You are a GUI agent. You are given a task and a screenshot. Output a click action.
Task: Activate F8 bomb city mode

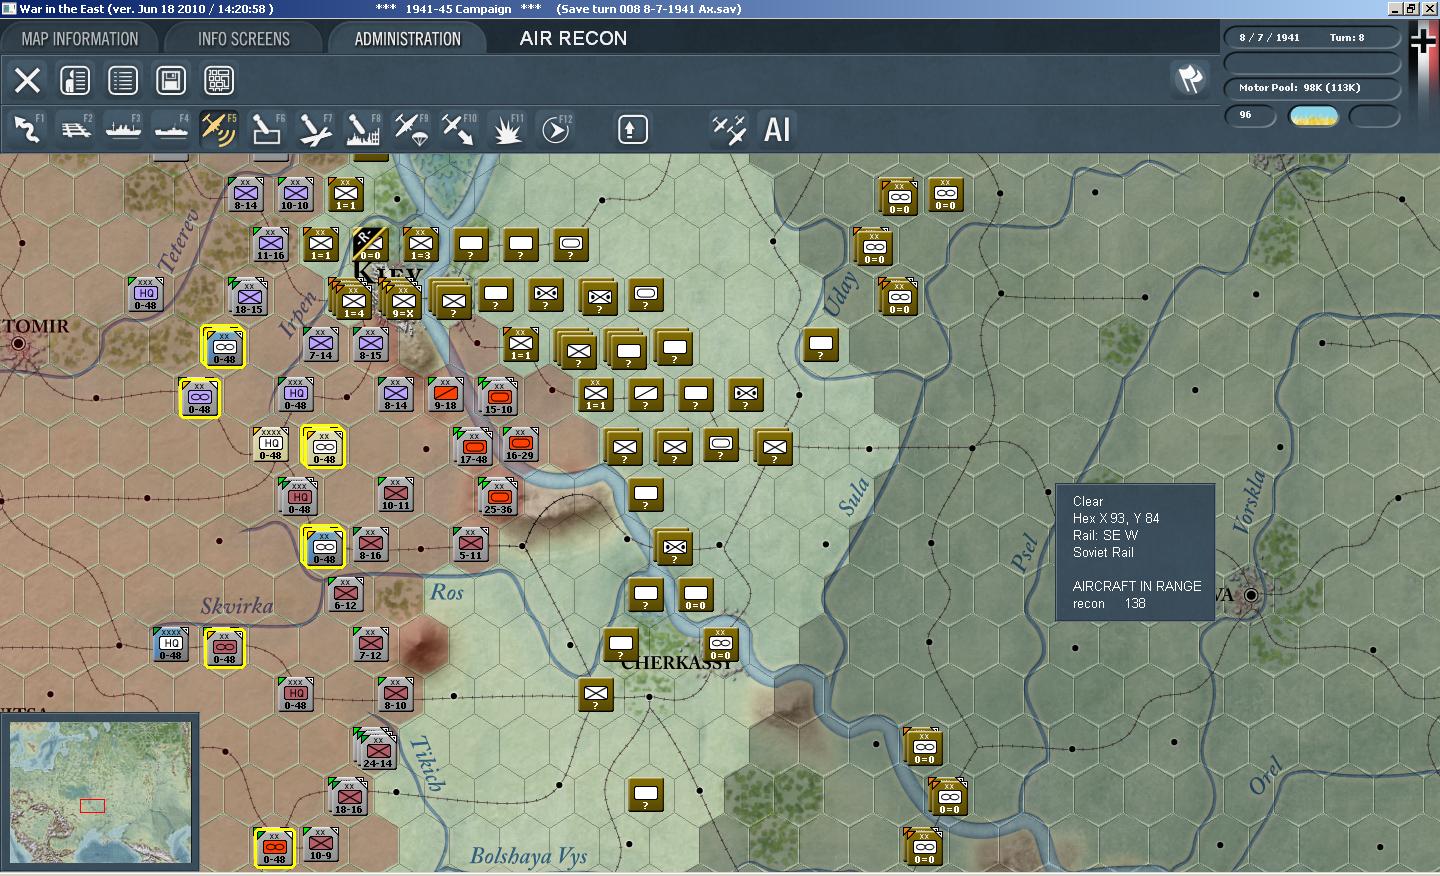363,129
